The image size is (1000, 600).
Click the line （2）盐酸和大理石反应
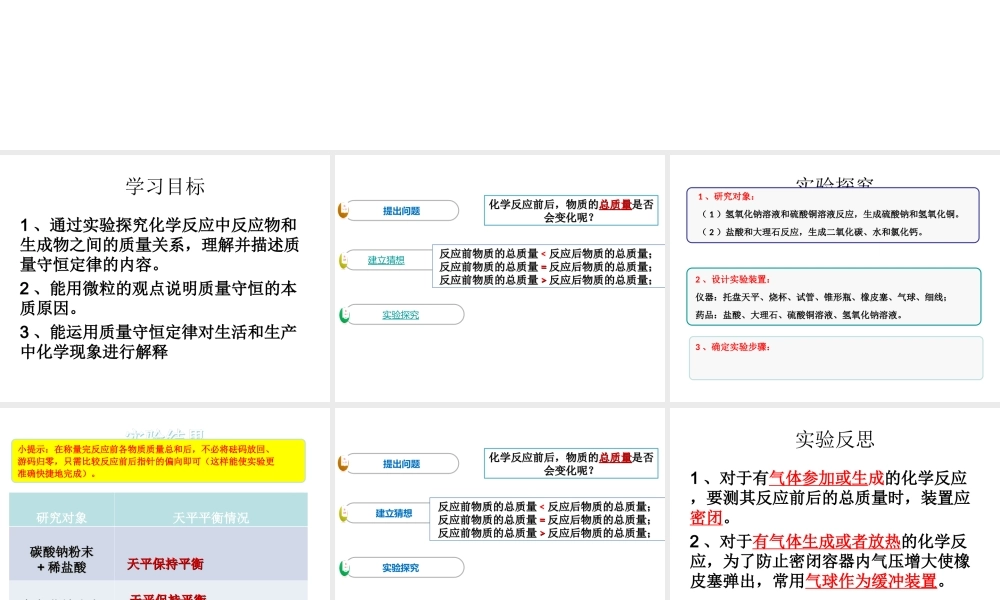(x=811, y=232)
